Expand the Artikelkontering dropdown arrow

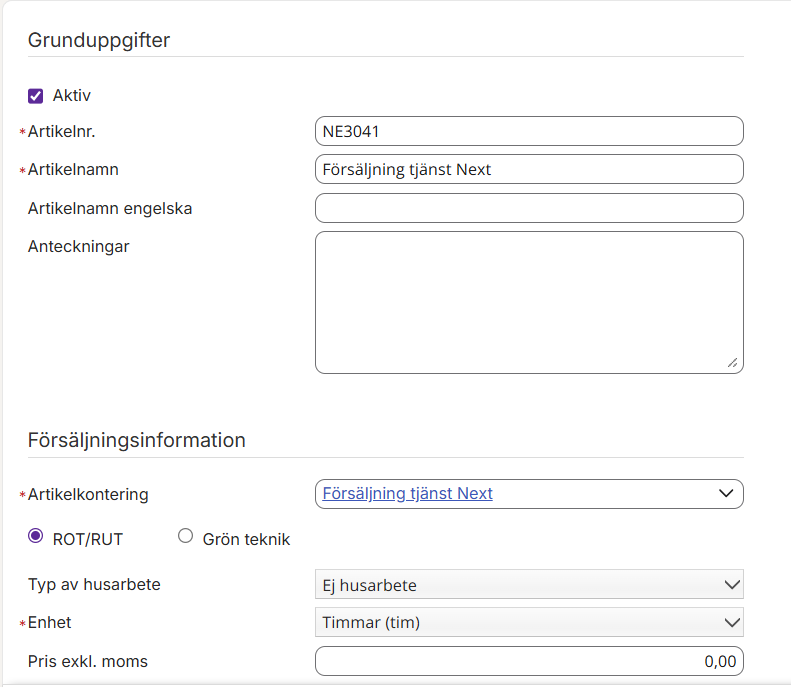(x=726, y=494)
